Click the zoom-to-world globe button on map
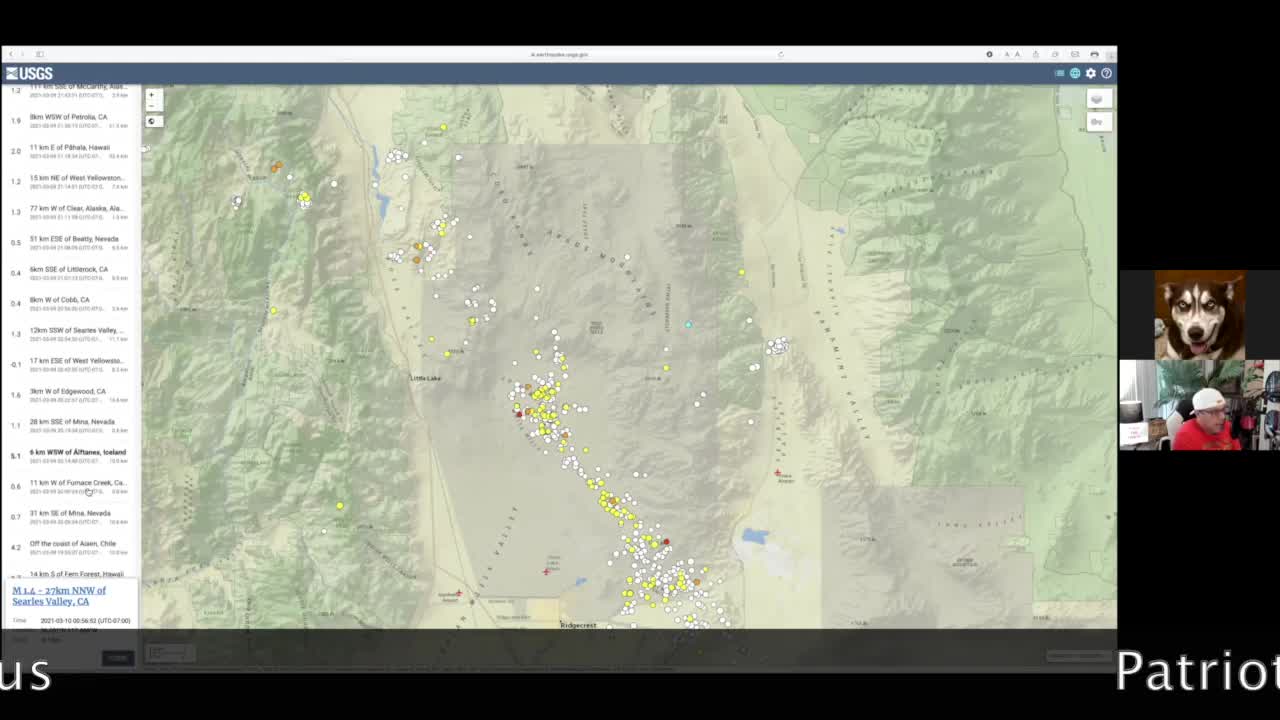This screenshot has width=1280, height=720. pos(152,121)
